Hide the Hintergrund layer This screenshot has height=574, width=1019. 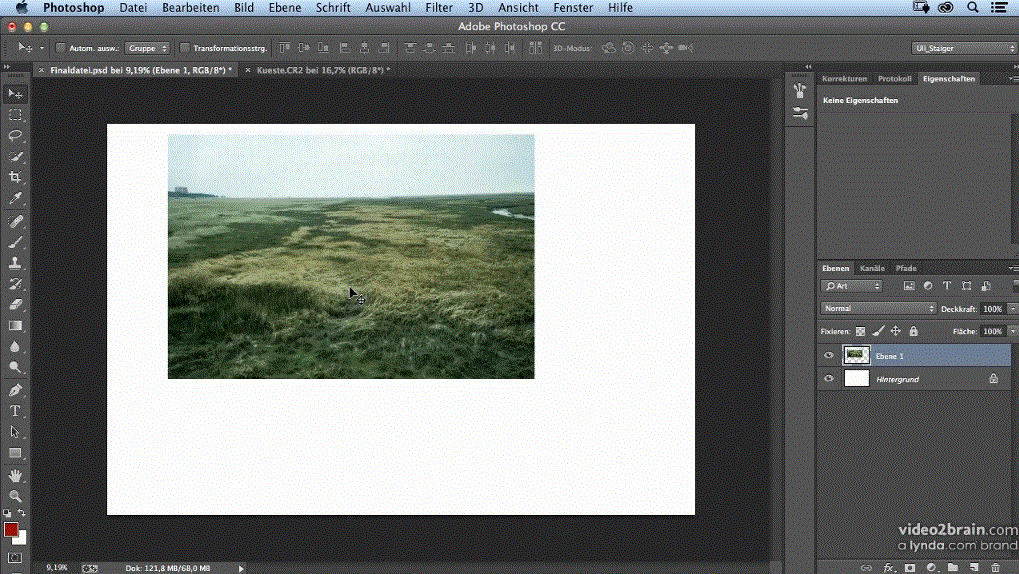click(829, 378)
